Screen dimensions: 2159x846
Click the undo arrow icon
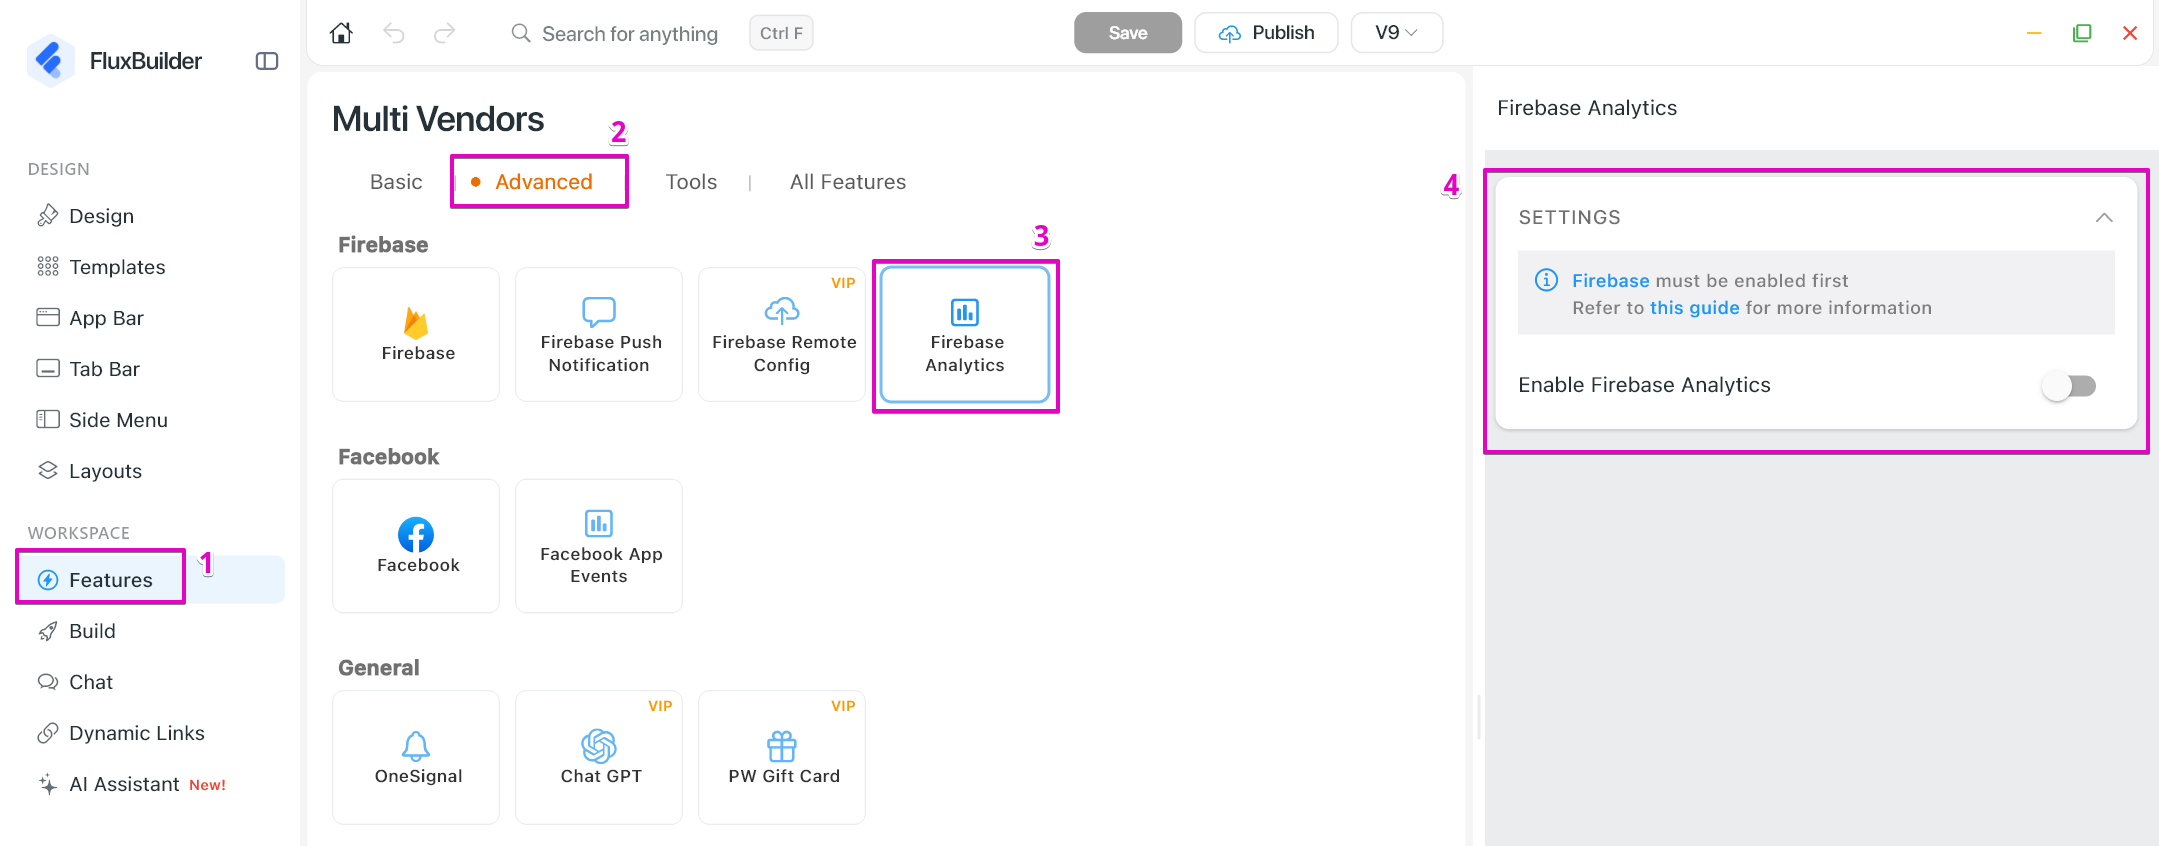[394, 33]
